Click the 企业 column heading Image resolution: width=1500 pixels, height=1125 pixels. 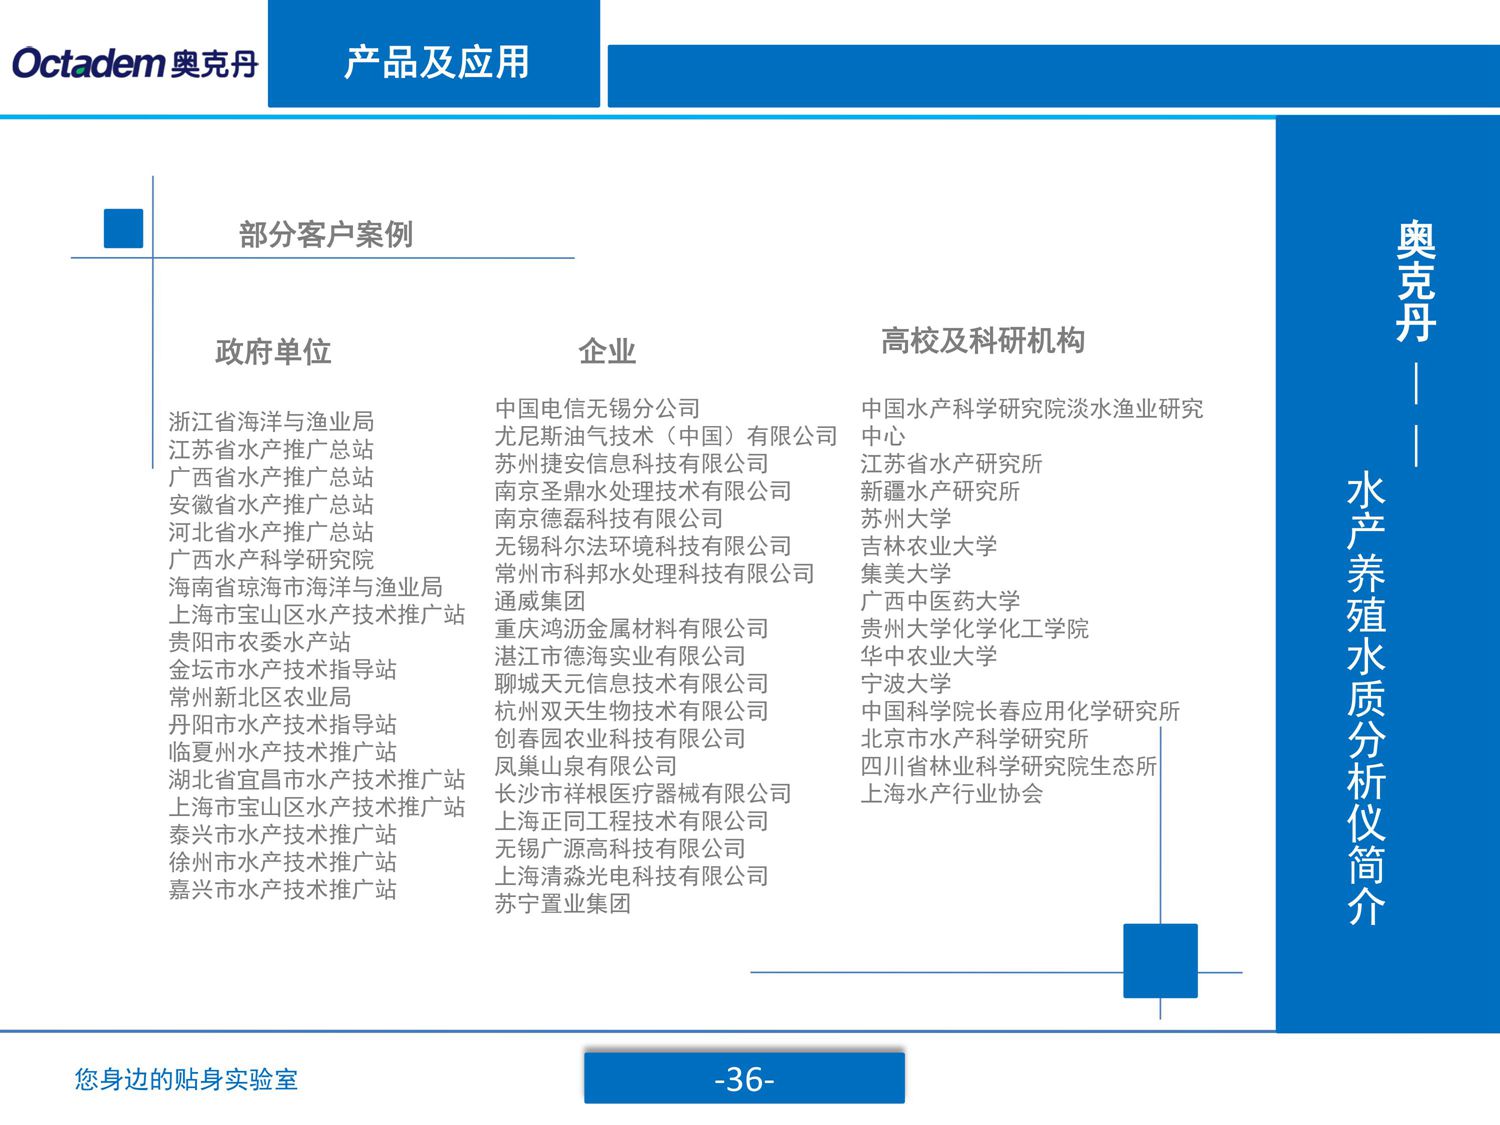607,352
